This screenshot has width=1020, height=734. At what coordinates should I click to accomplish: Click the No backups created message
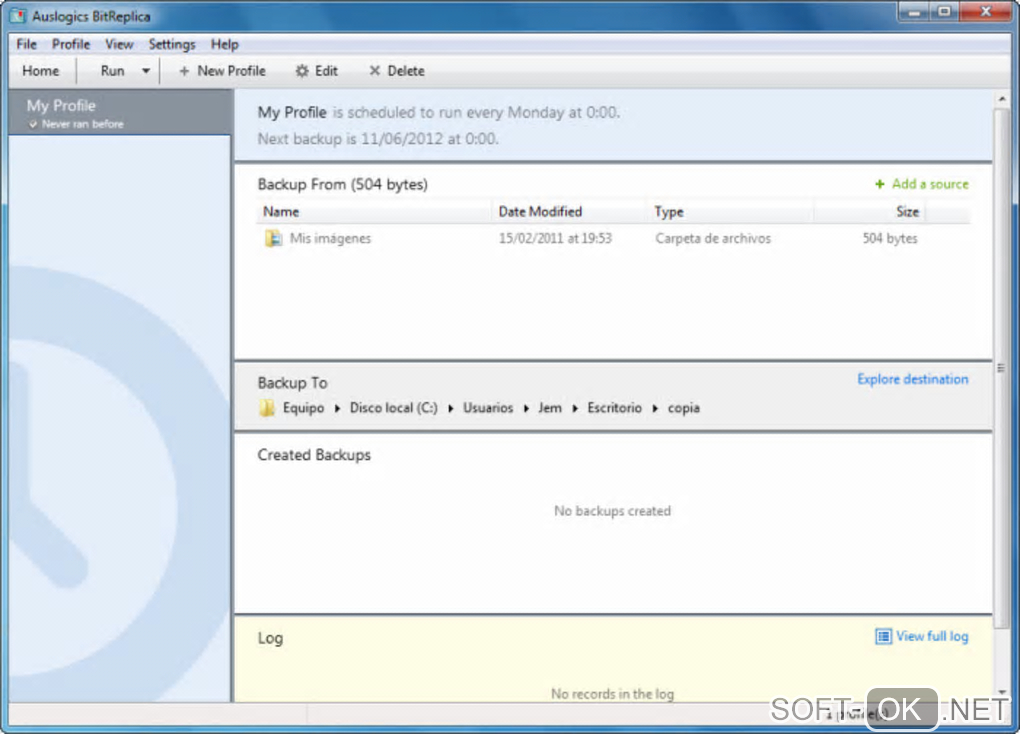click(612, 511)
